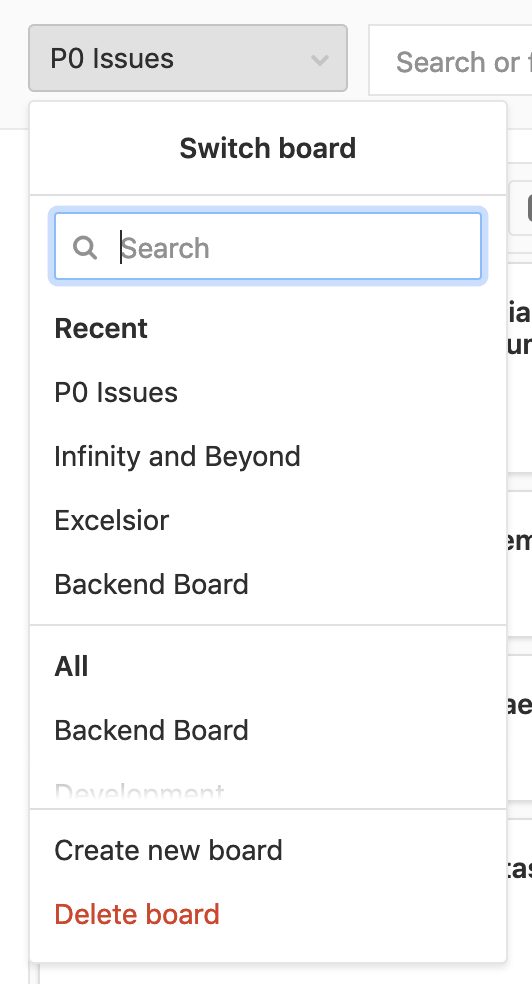
Task: Click Create new board
Action: (x=168, y=850)
